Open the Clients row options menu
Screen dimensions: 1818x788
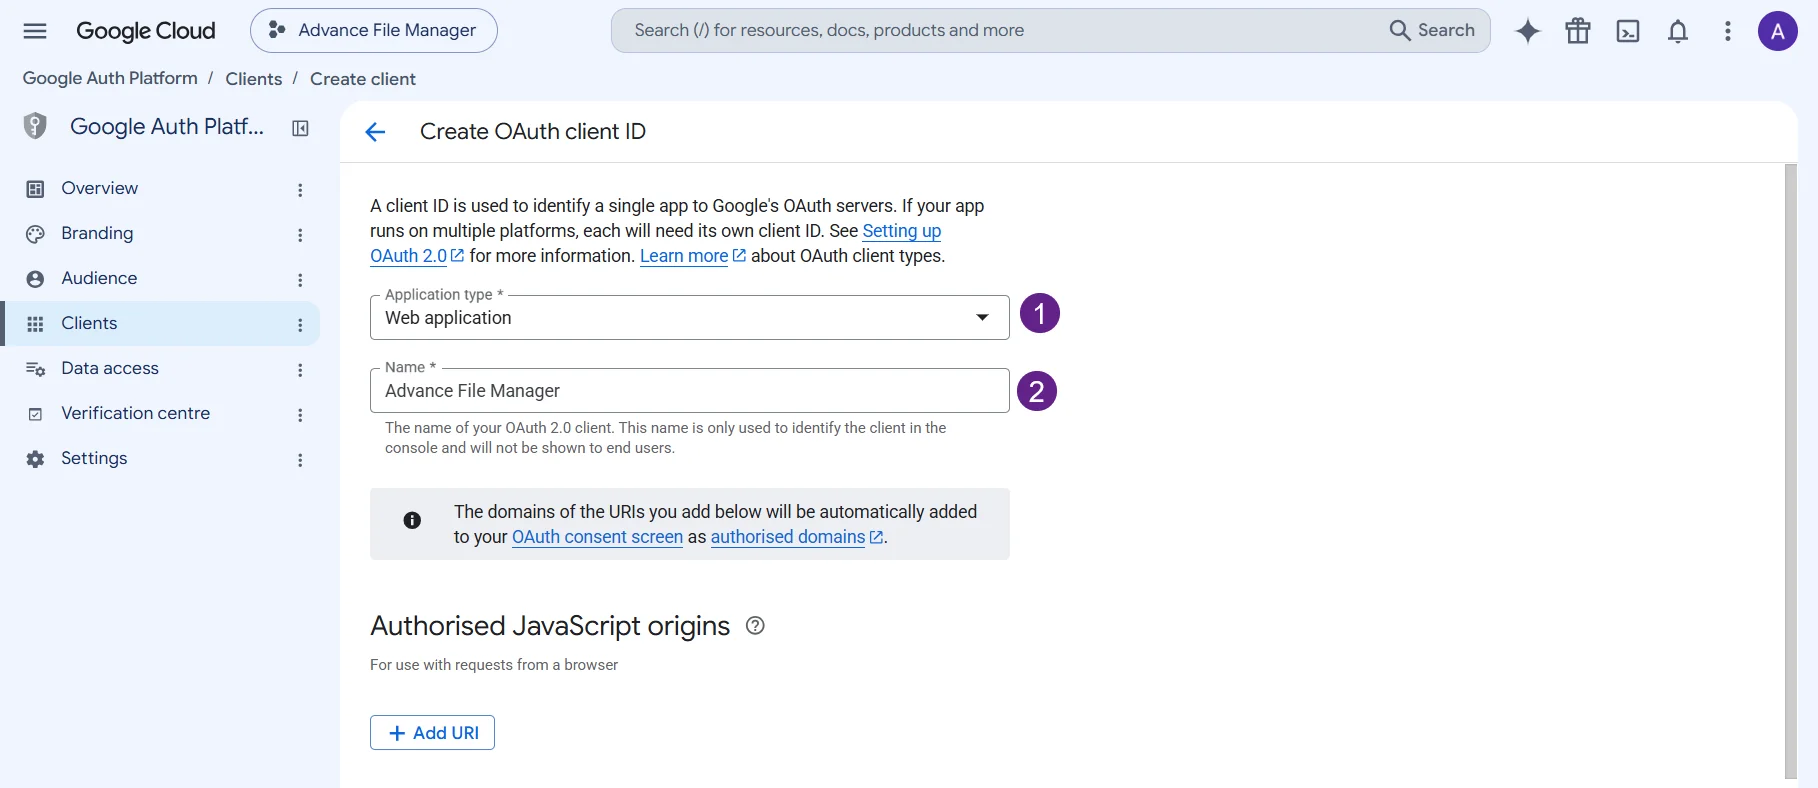(300, 325)
